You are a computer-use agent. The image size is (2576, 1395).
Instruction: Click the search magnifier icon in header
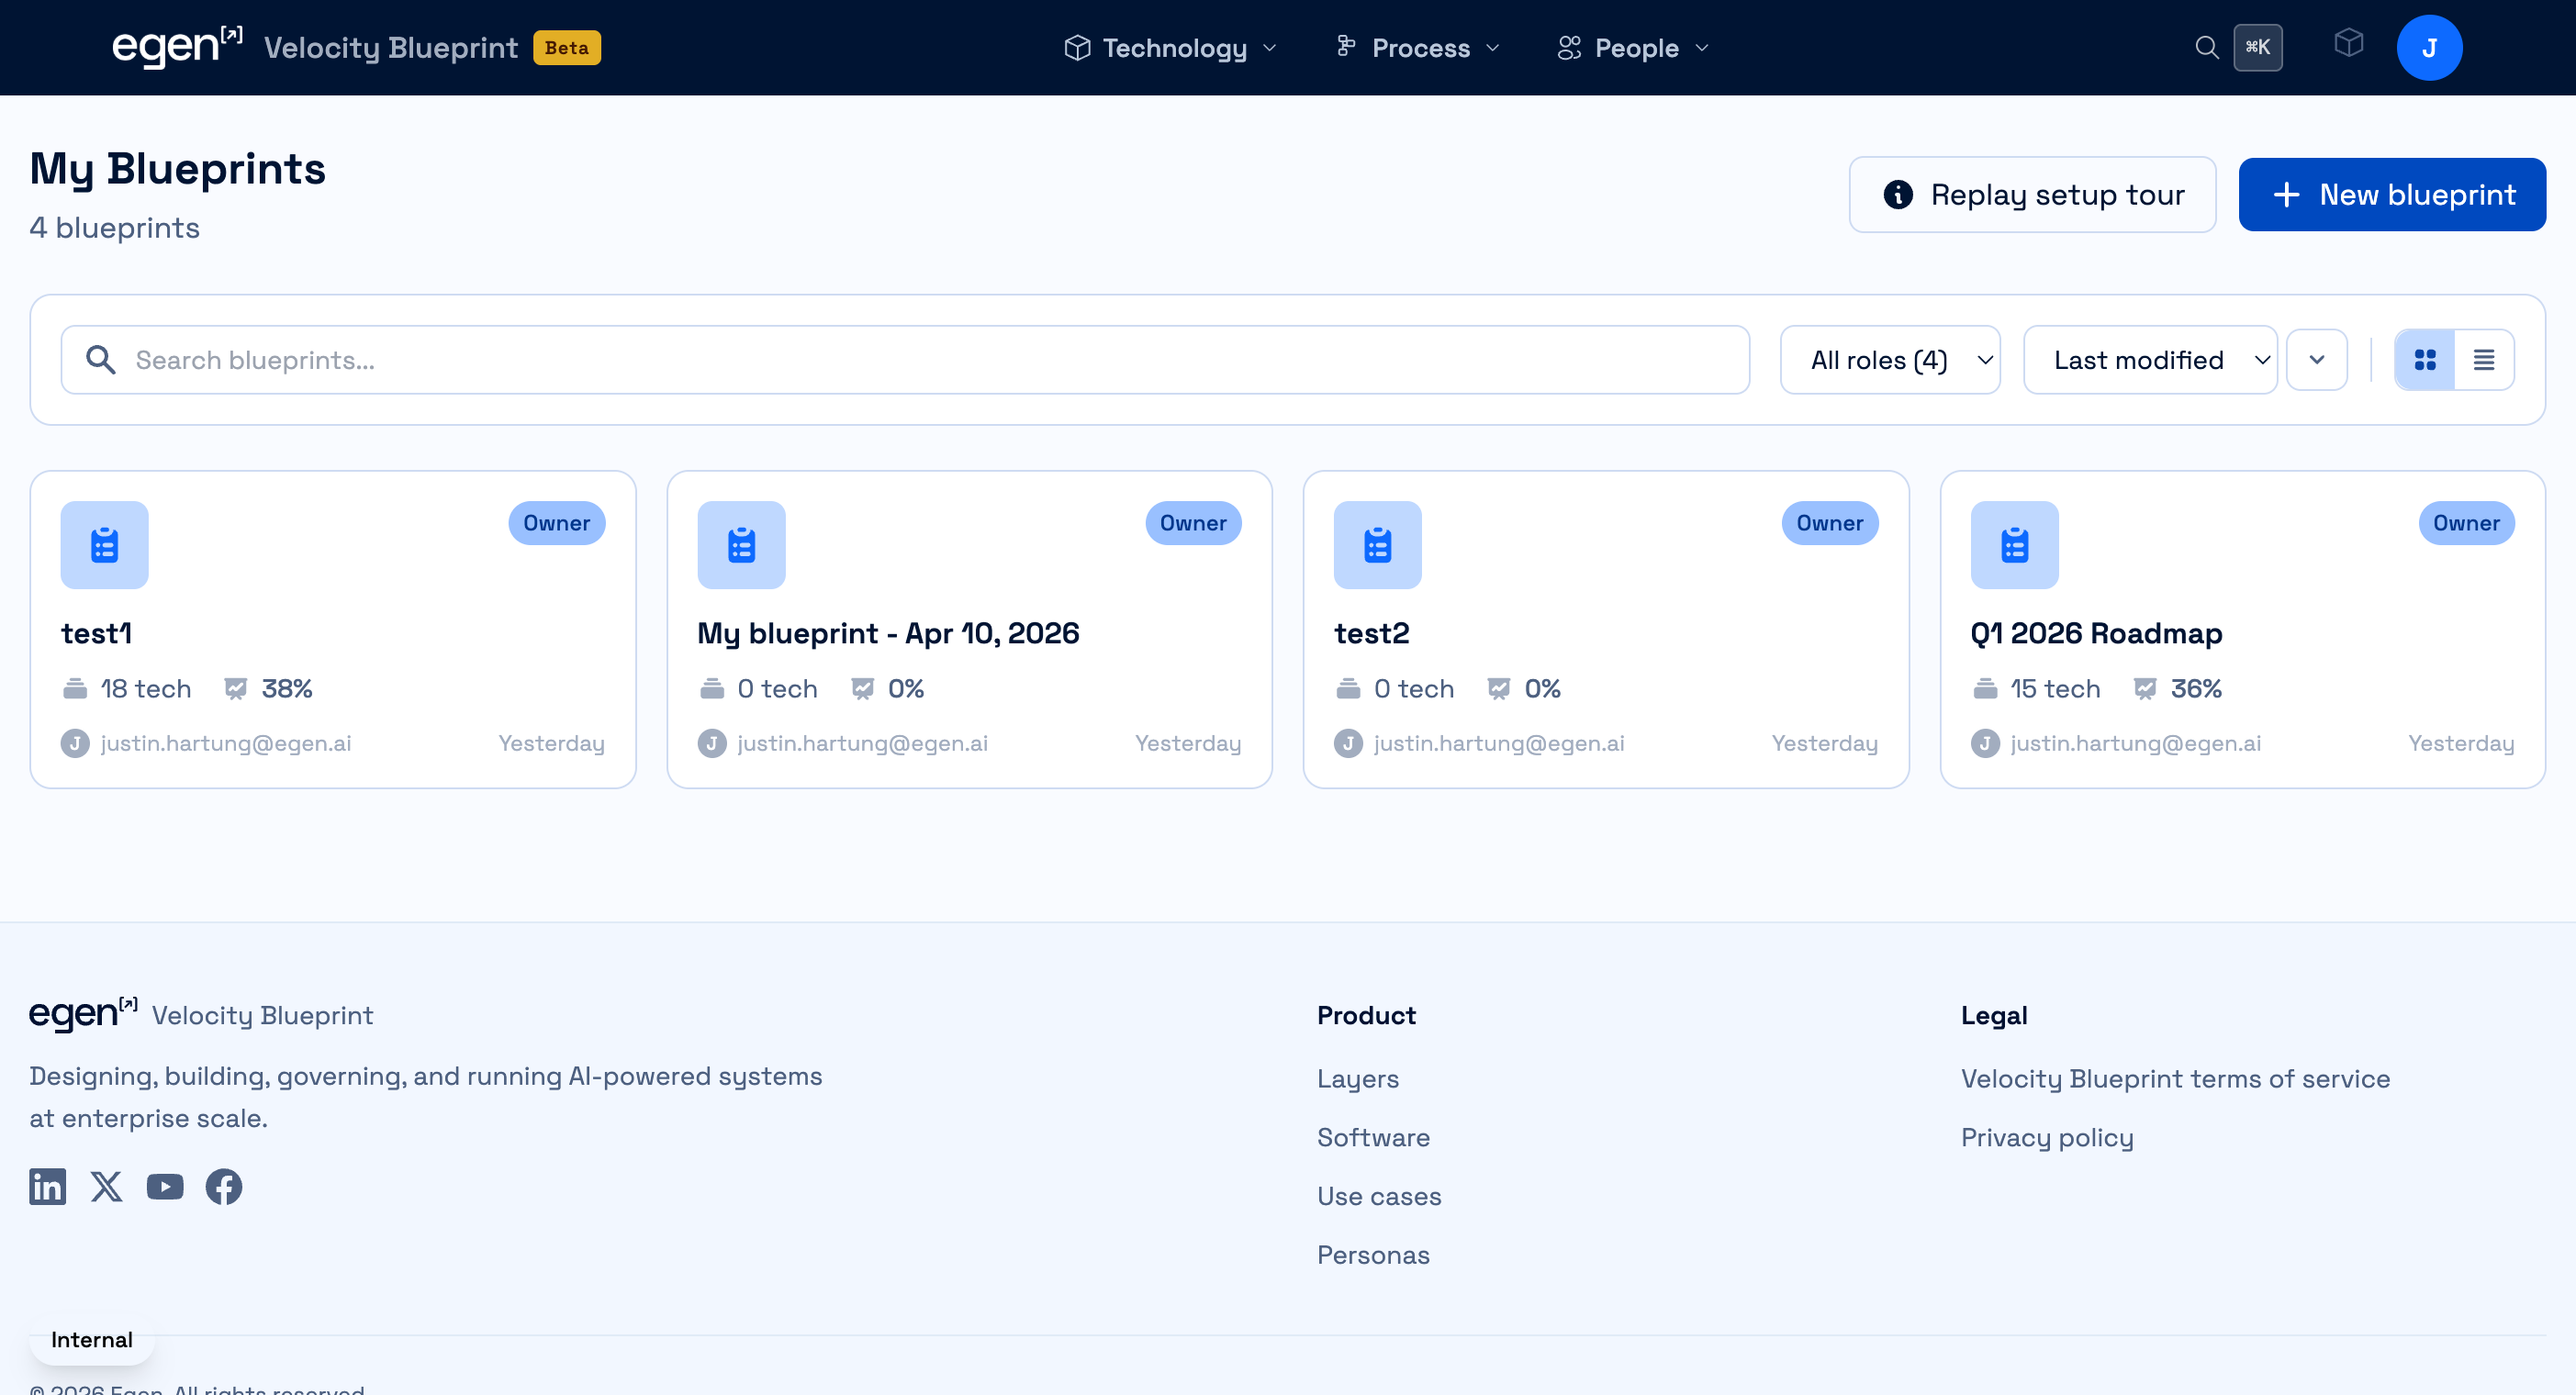2206,47
